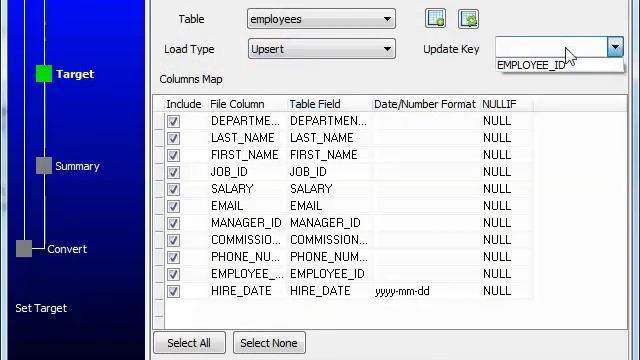This screenshot has height=360, width=640.
Task: Click the JOB_ID table field cell
Action: pyautogui.click(x=329, y=172)
